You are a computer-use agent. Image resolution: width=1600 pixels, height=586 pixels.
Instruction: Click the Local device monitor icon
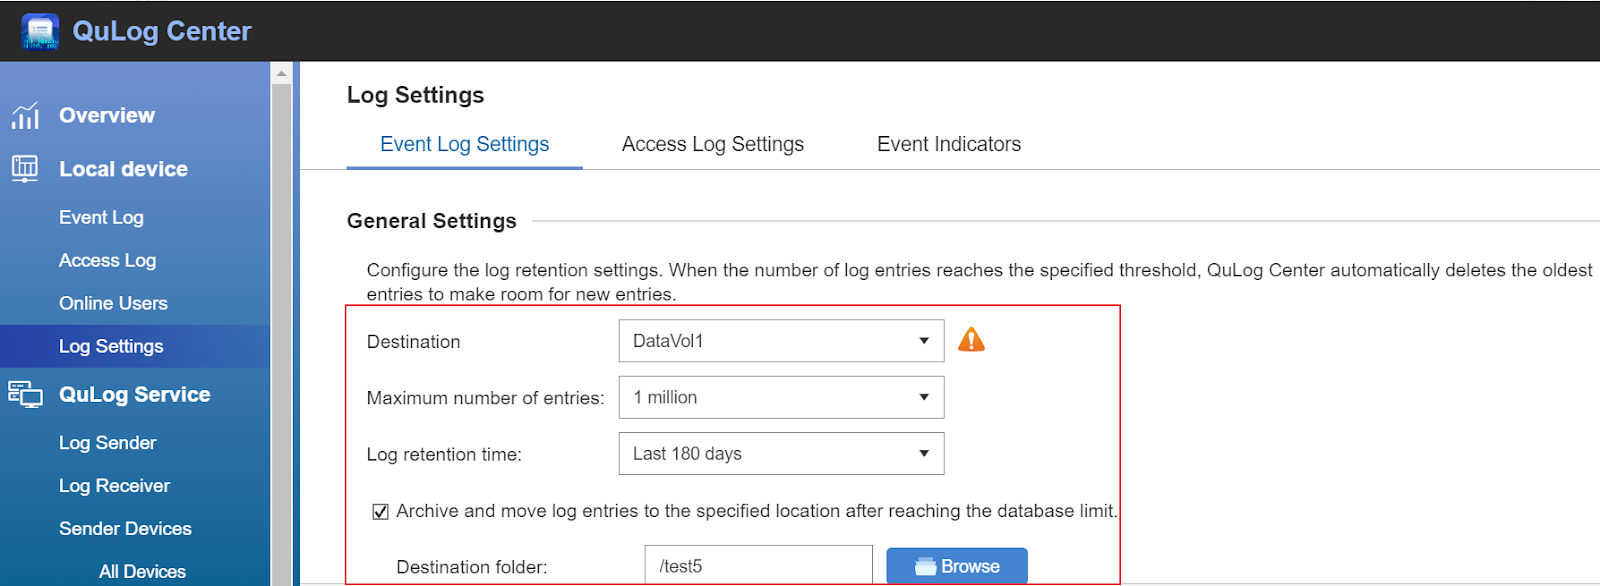click(25, 168)
